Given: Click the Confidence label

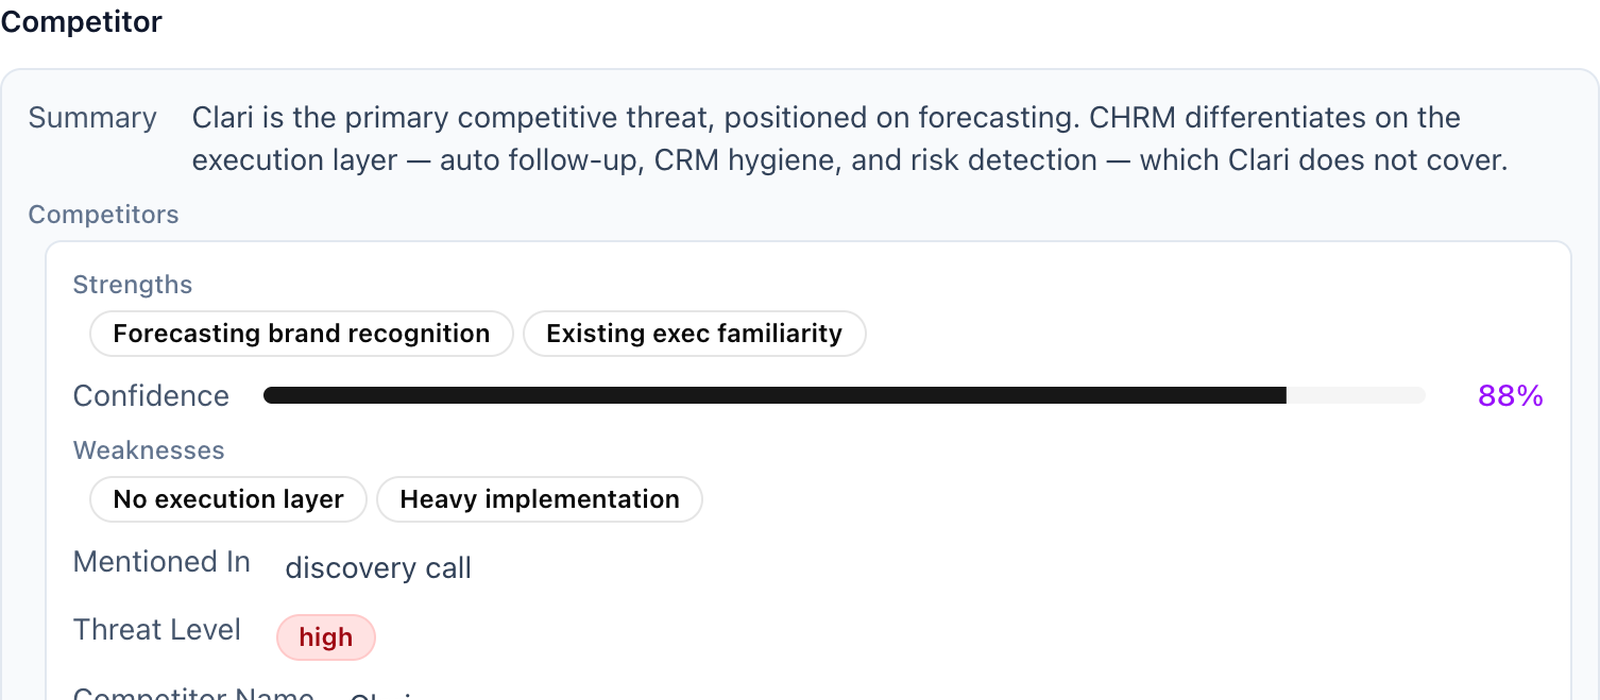Looking at the screenshot, I should [x=151, y=396].
